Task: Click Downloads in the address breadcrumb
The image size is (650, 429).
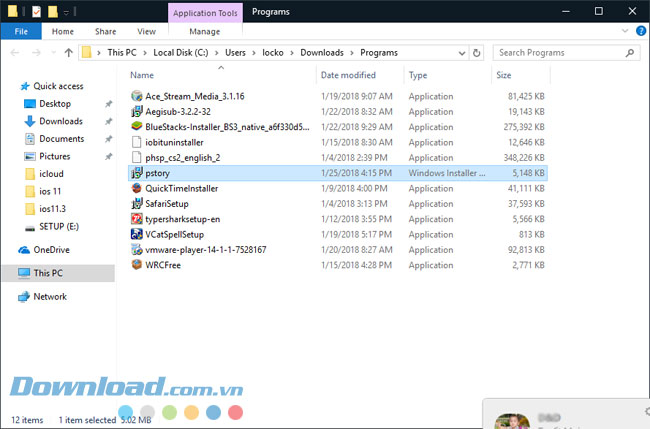Action: coord(322,53)
